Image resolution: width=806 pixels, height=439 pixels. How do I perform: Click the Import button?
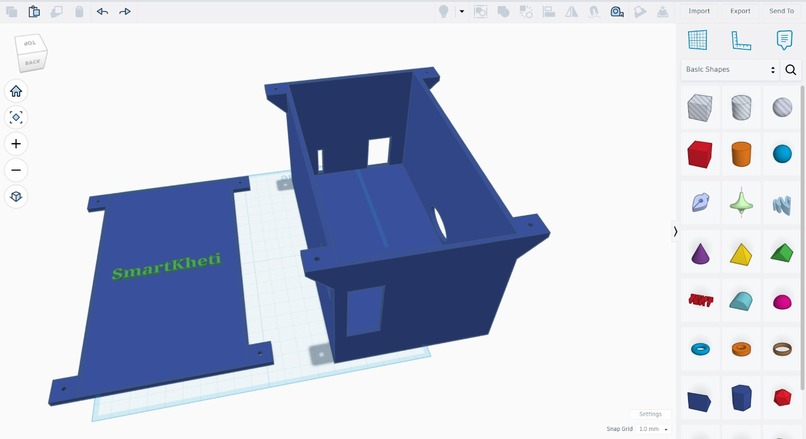pos(699,11)
